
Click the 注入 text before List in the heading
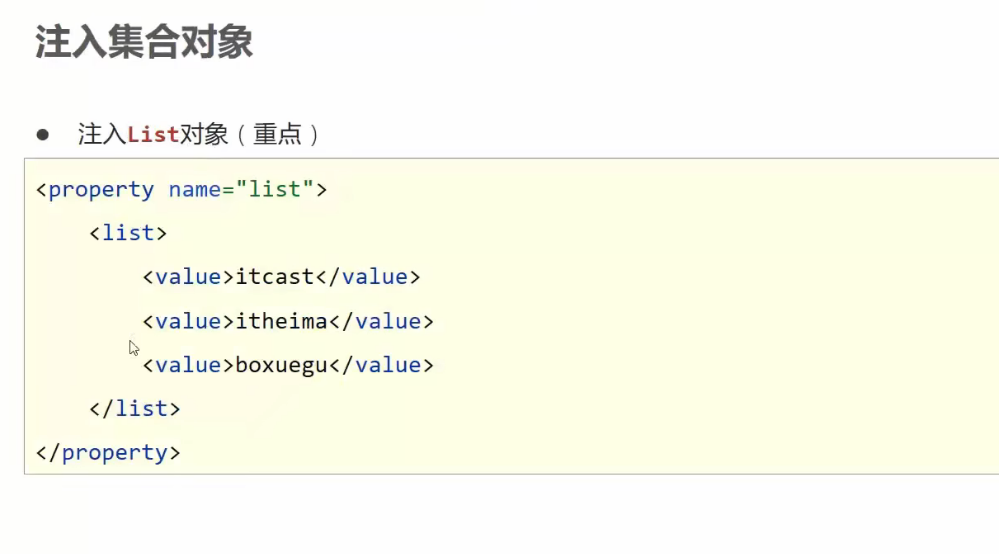click(102, 134)
